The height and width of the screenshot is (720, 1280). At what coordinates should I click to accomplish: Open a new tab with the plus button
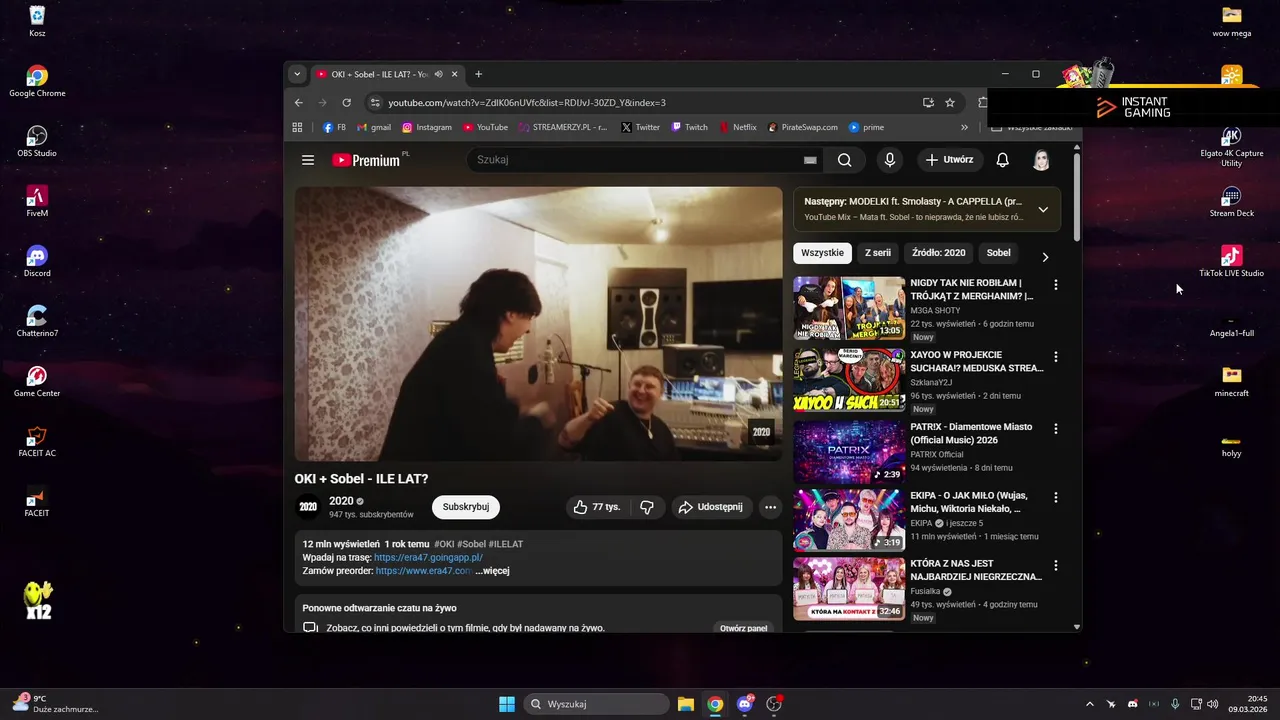[x=478, y=74]
